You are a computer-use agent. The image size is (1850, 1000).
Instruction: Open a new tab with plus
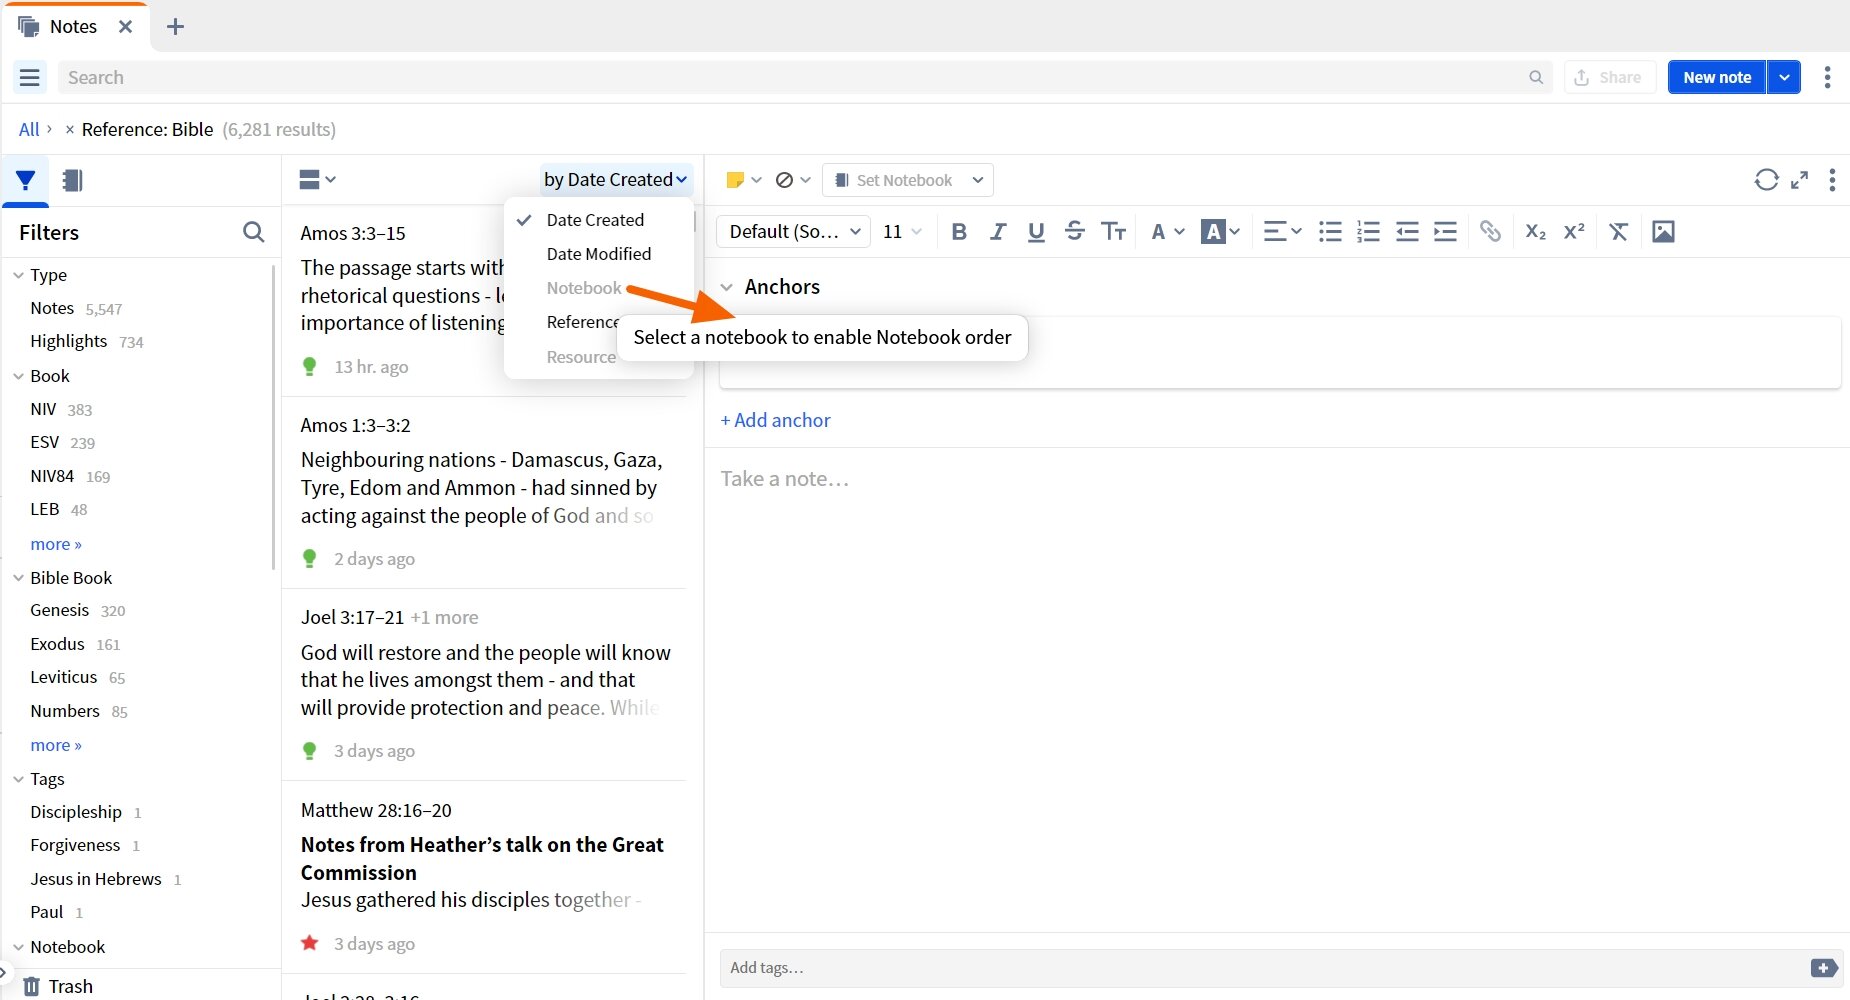[175, 27]
